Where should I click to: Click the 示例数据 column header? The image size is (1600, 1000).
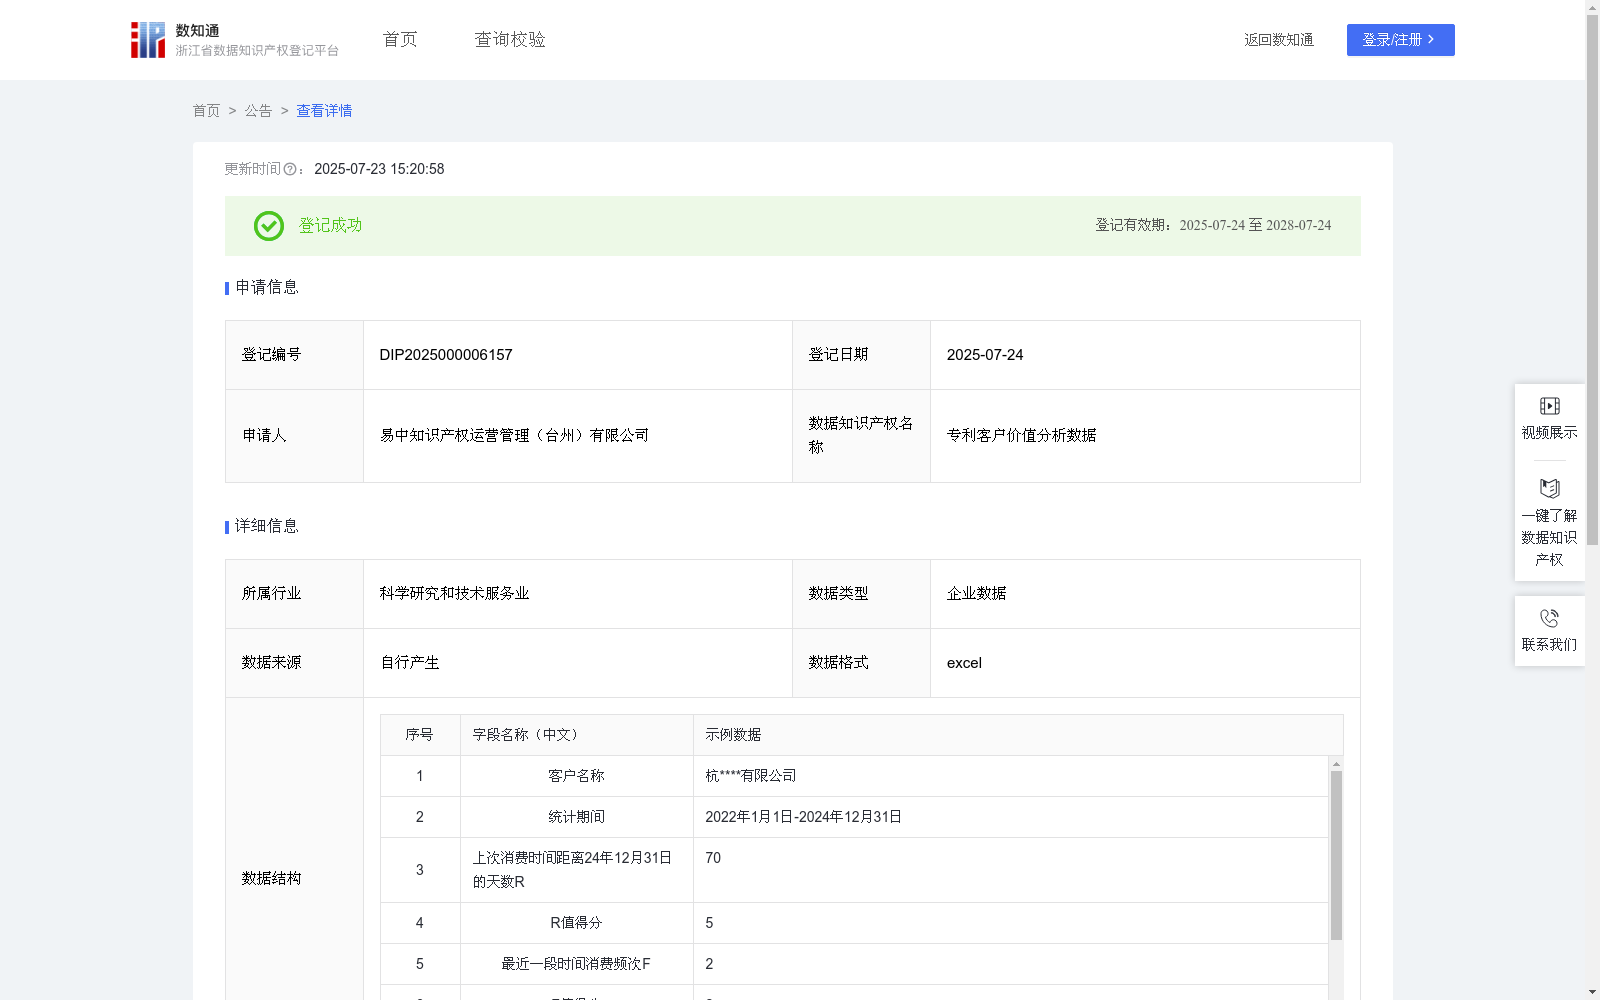tap(1018, 735)
